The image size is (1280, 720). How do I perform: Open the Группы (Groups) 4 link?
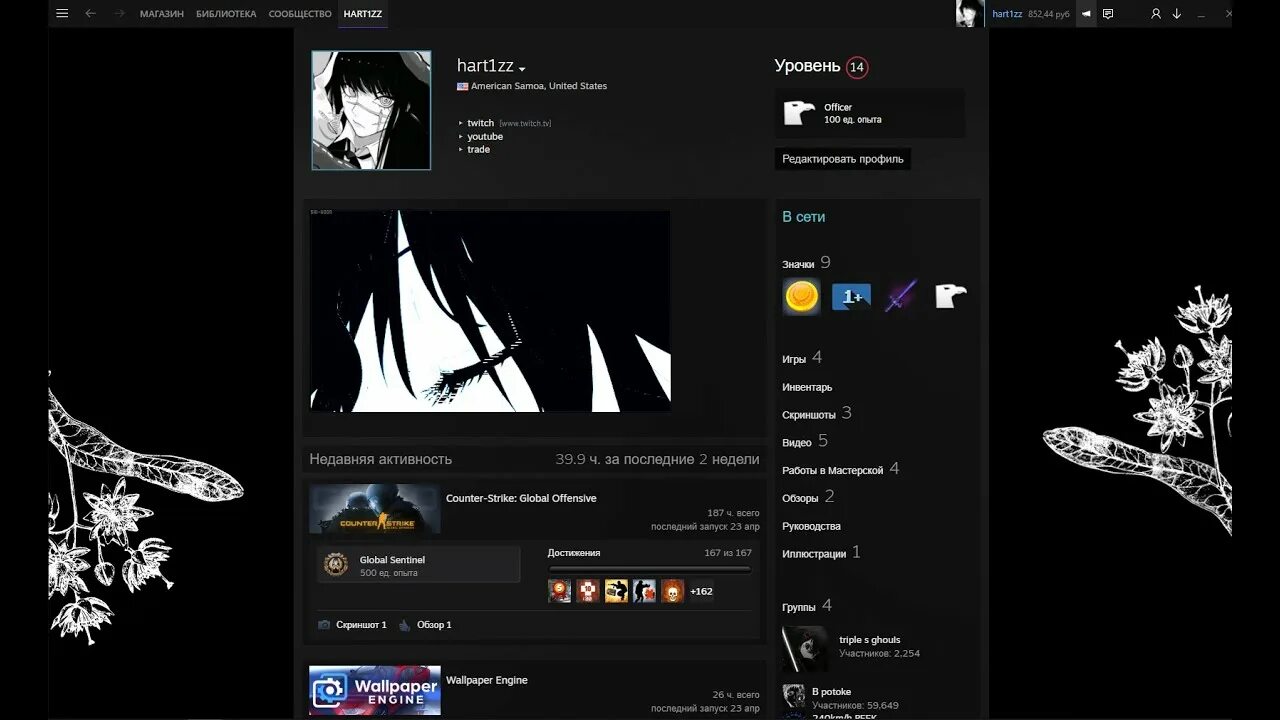coord(807,606)
